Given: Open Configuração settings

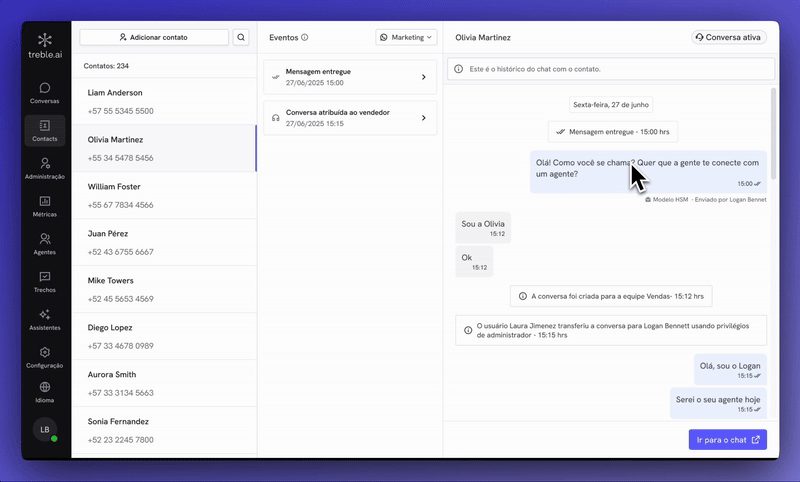Looking at the screenshot, I should (x=45, y=357).
